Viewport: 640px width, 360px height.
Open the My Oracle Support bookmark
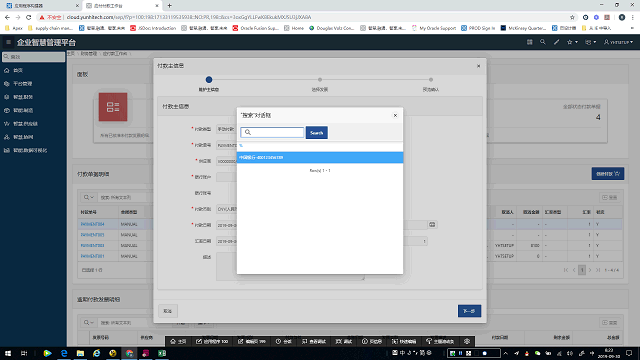(433, 28)
